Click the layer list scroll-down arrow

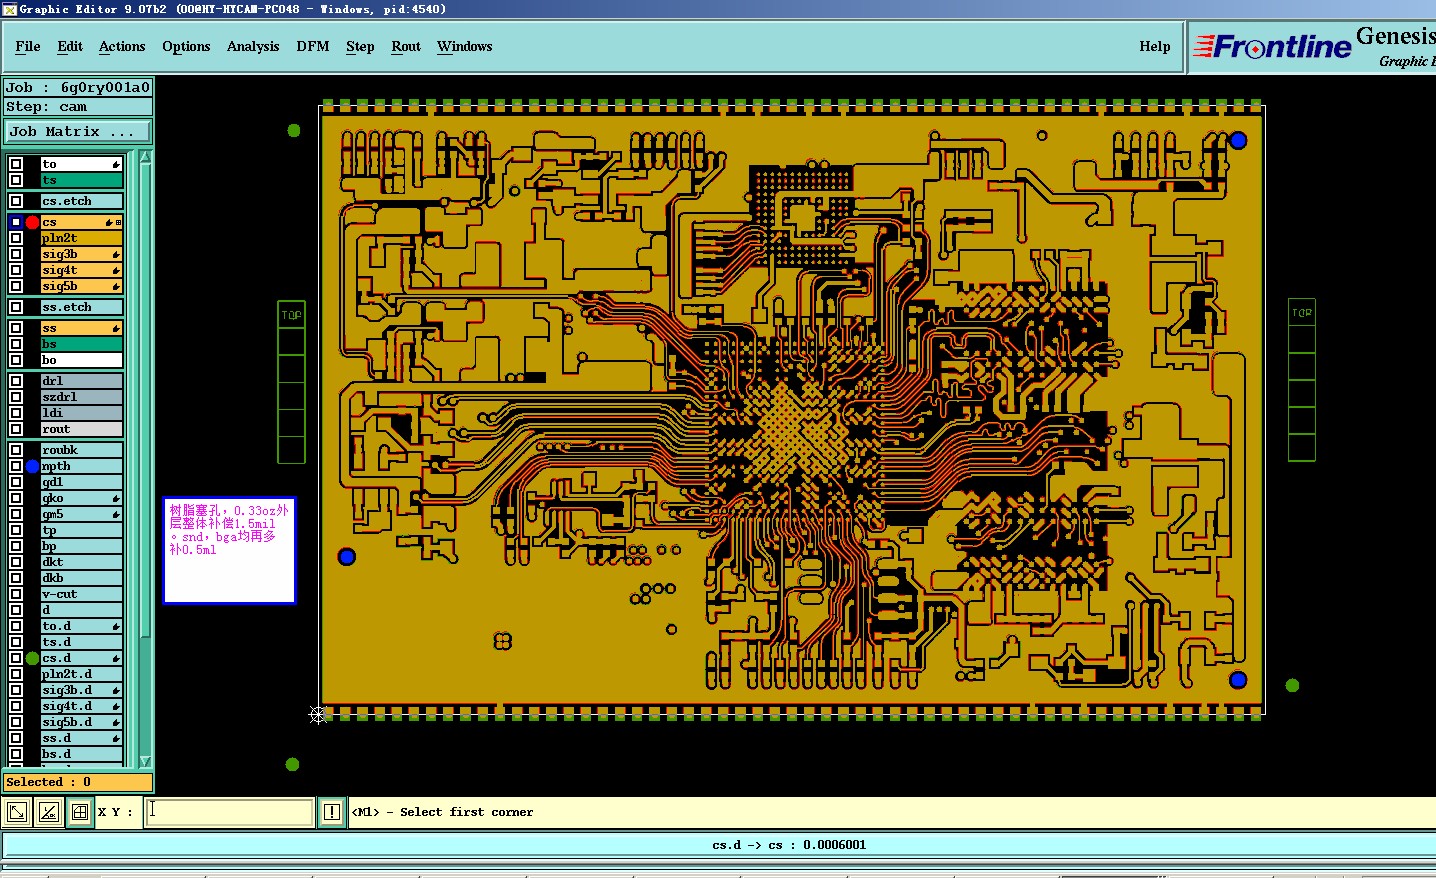[145, 762]
